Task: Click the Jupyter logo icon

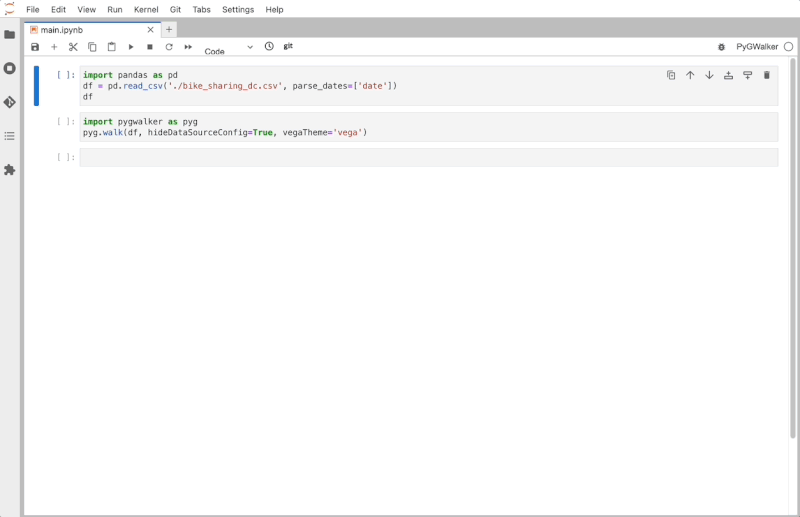Action: [x=9, y=9]
